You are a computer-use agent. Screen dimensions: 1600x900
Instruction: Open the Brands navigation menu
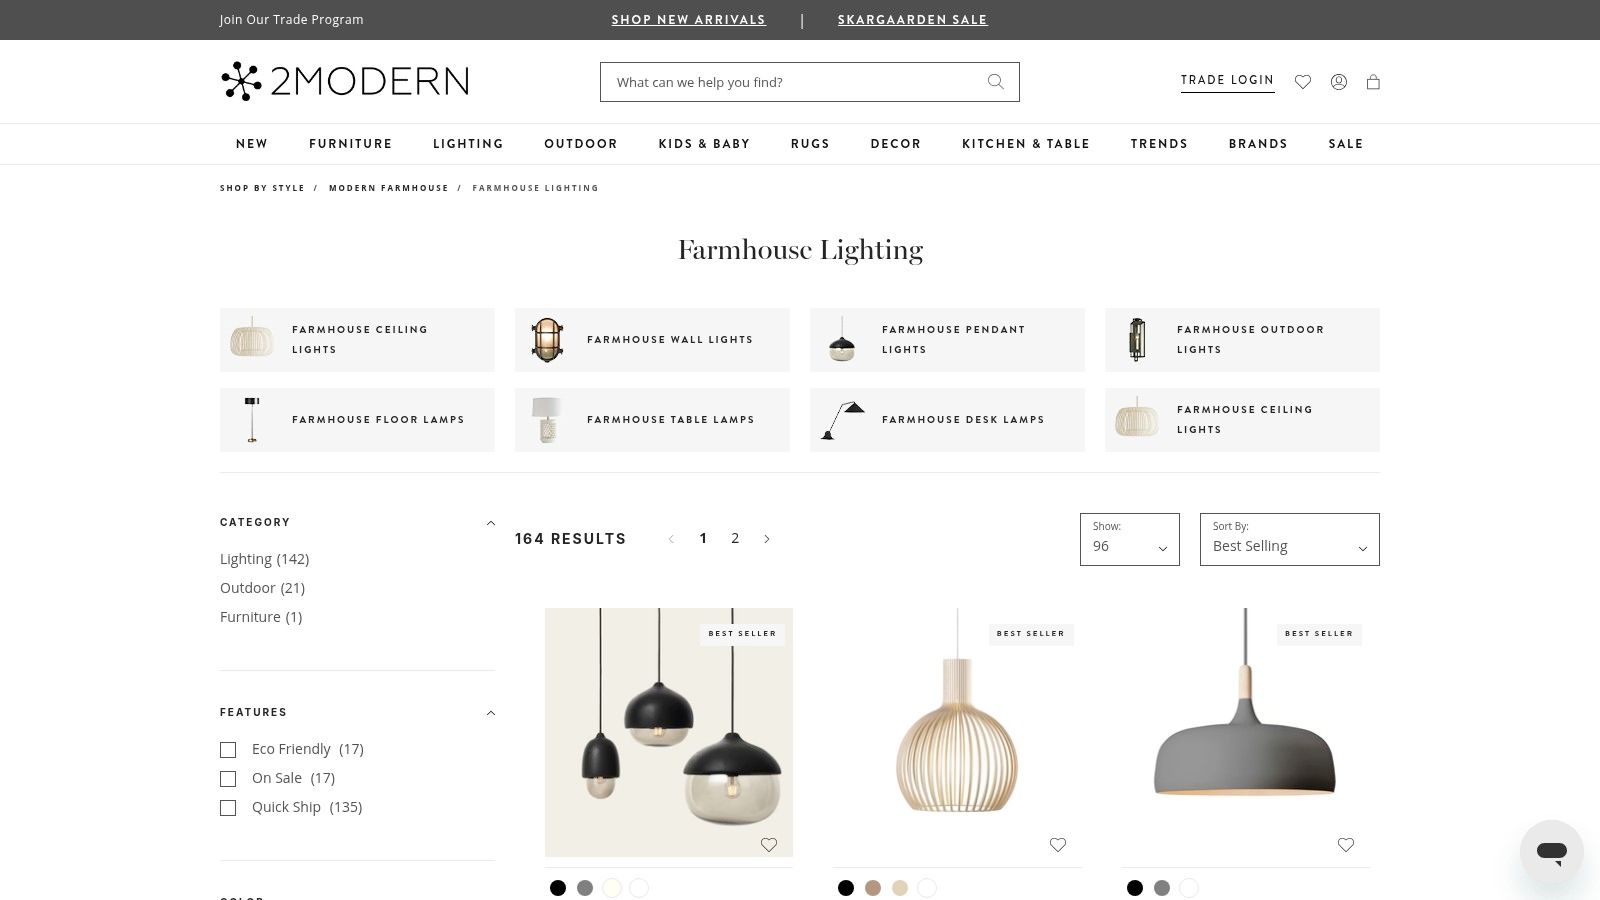point(1258,144)
